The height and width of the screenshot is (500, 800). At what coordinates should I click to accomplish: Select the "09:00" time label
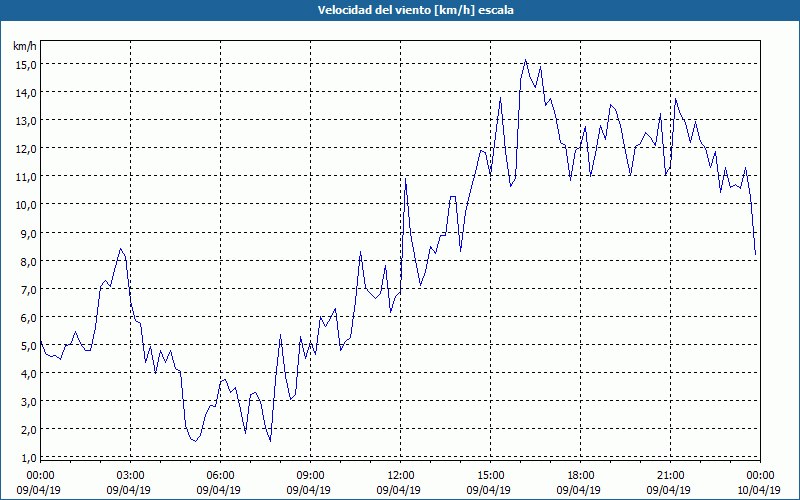[310, 476]
